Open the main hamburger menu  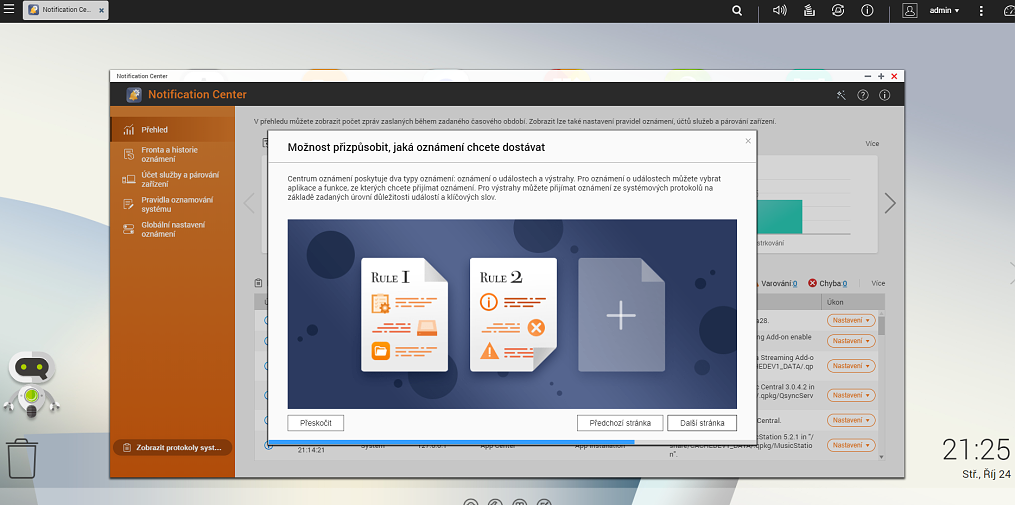[9, 9]
